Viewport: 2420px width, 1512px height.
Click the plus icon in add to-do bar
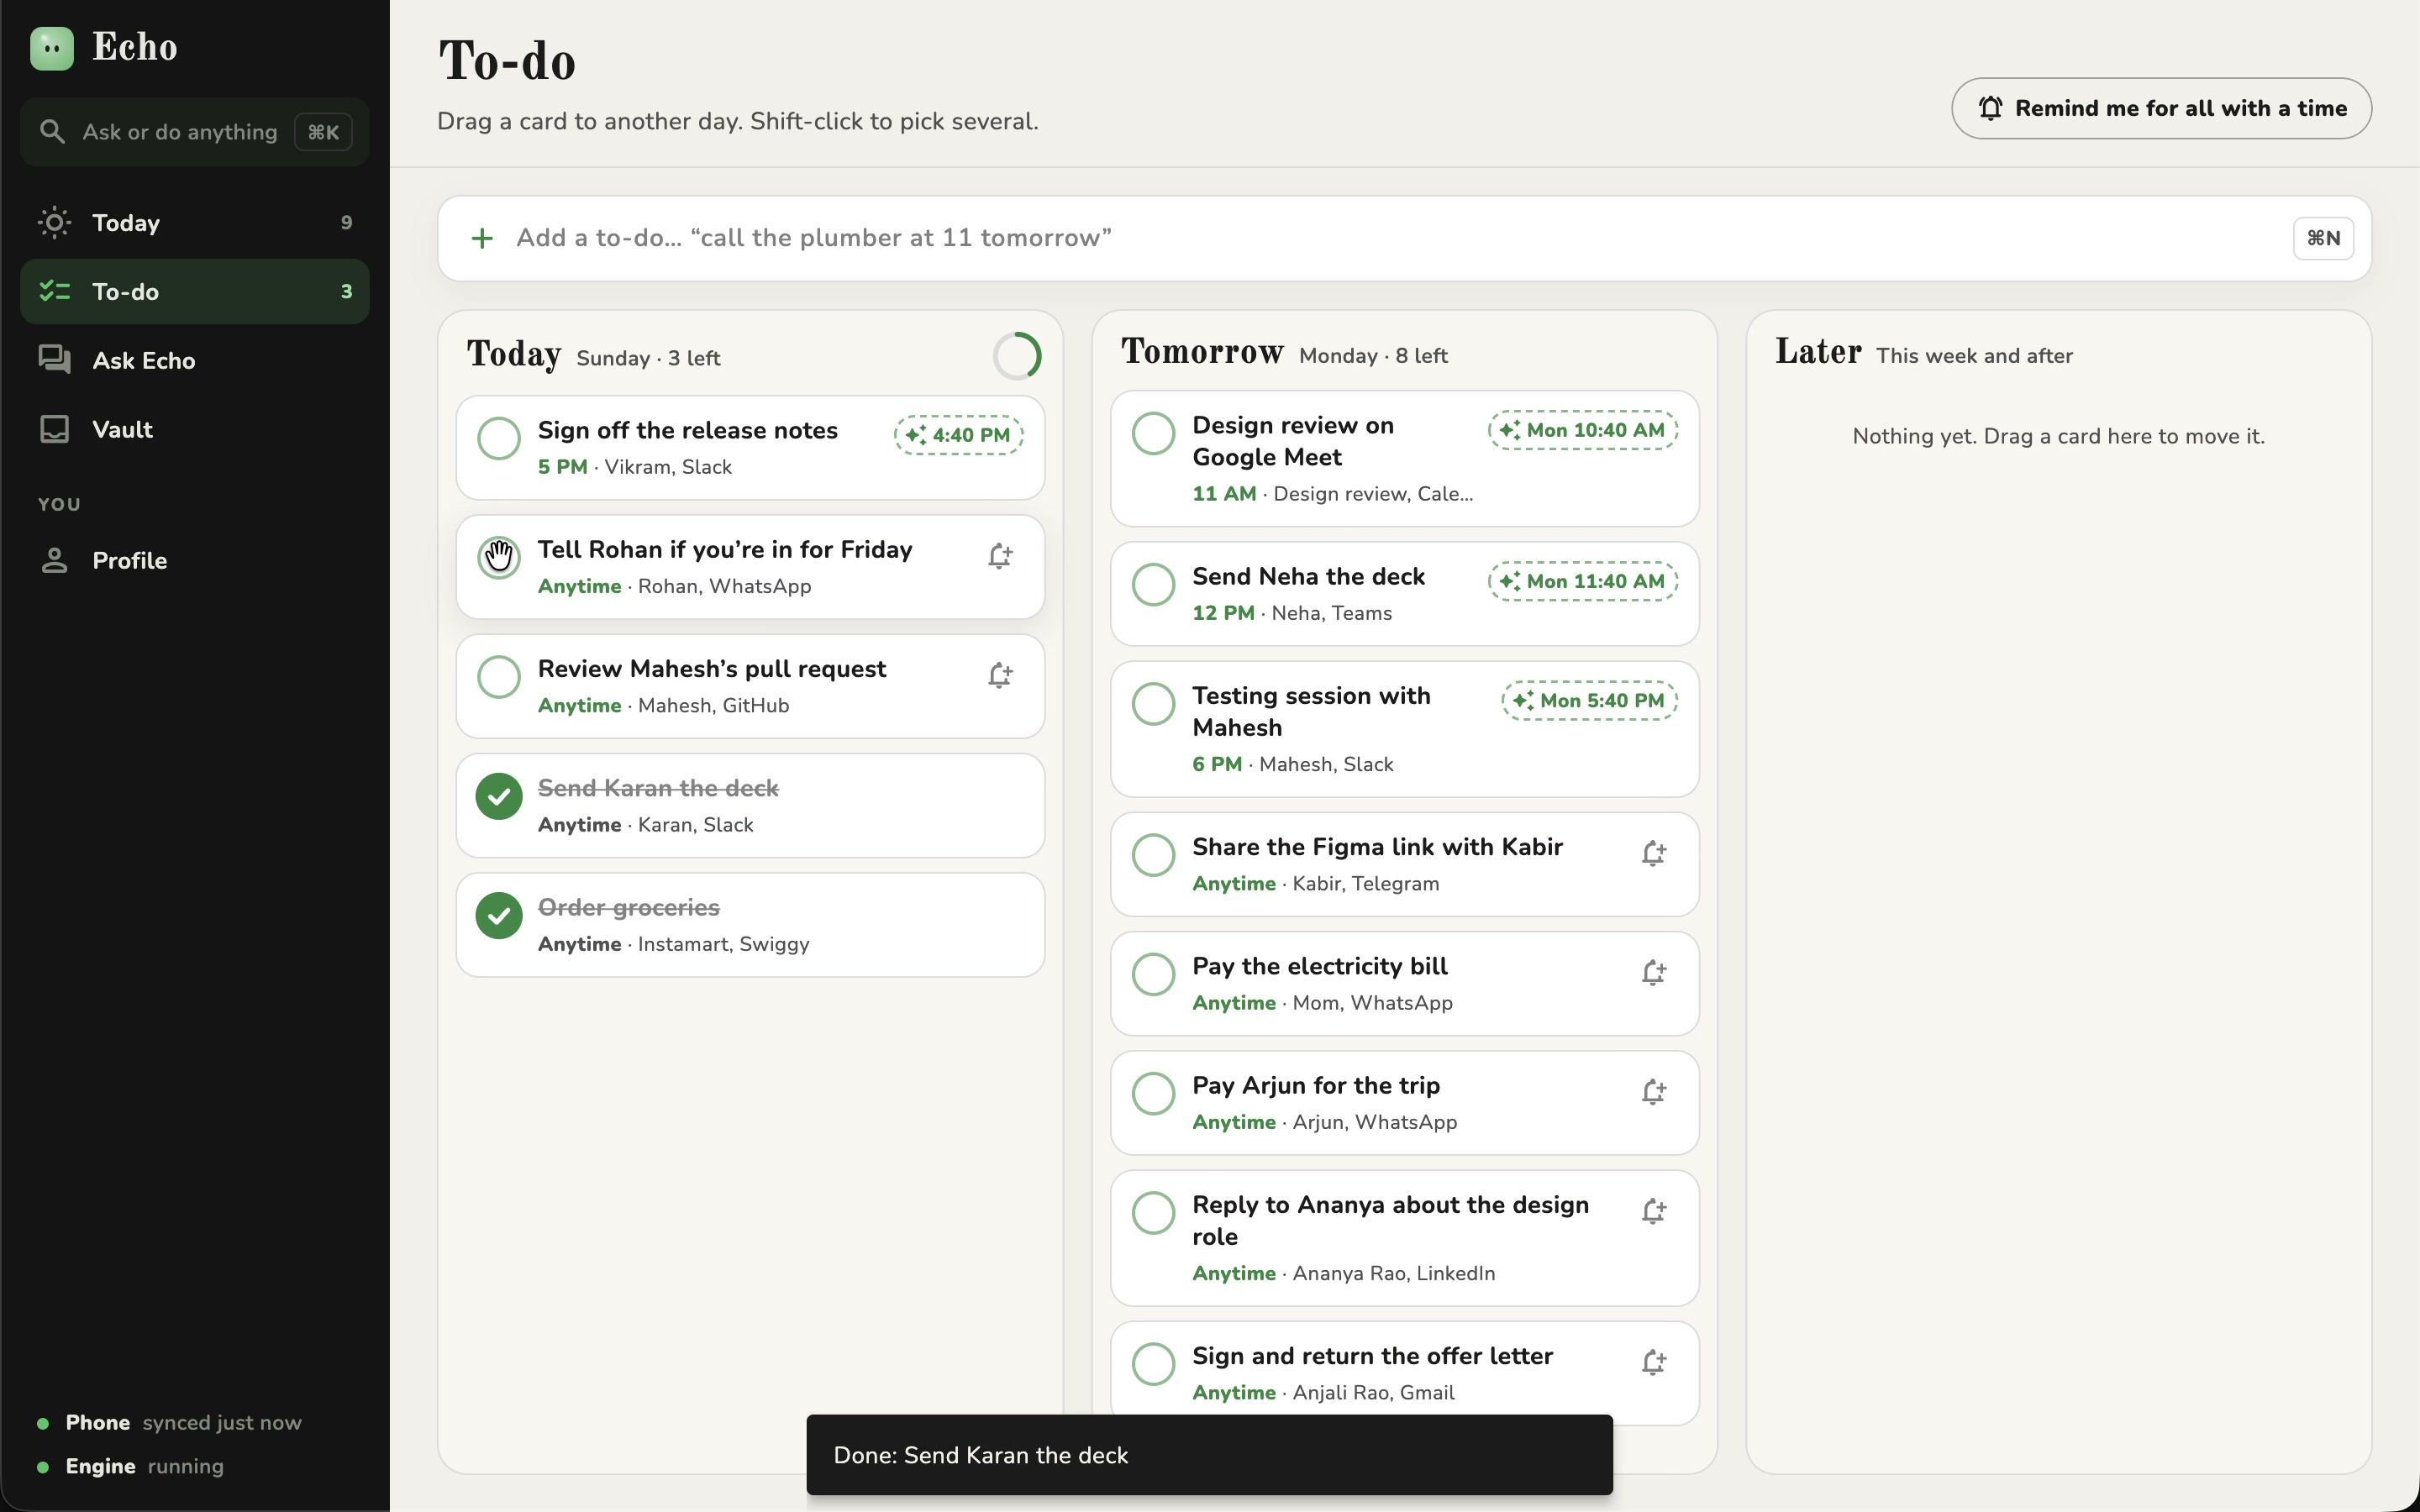482,238
